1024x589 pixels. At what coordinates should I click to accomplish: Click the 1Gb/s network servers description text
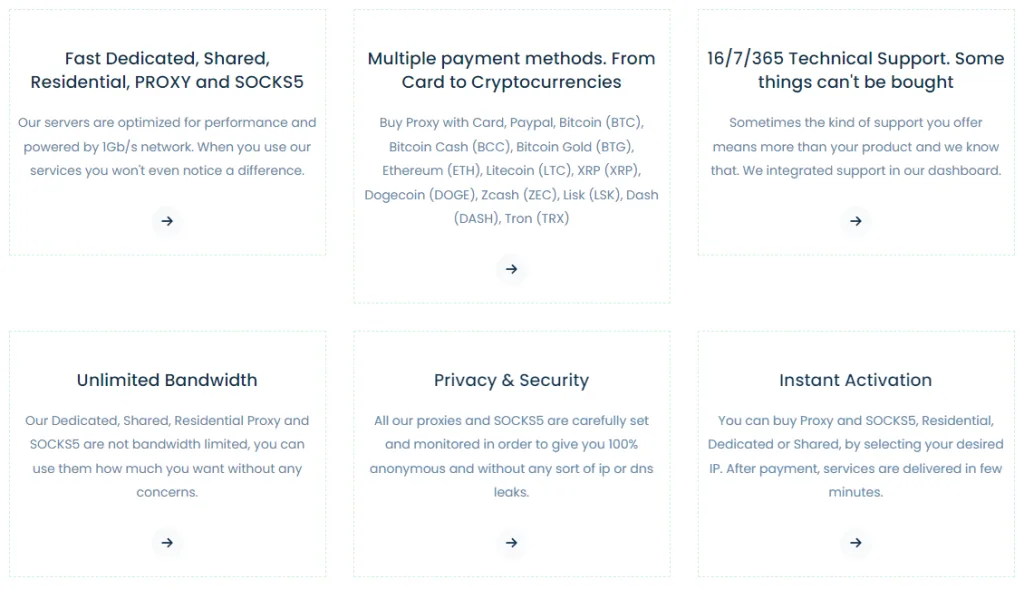pyautogui.click(x=167, y=147)
